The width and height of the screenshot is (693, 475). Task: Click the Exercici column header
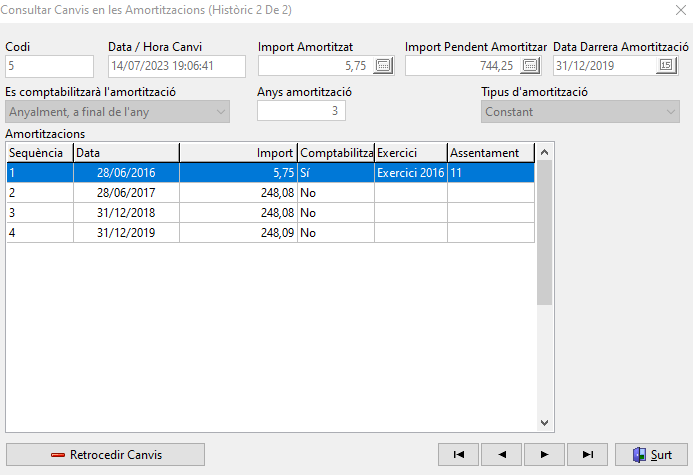click(411, 153)
